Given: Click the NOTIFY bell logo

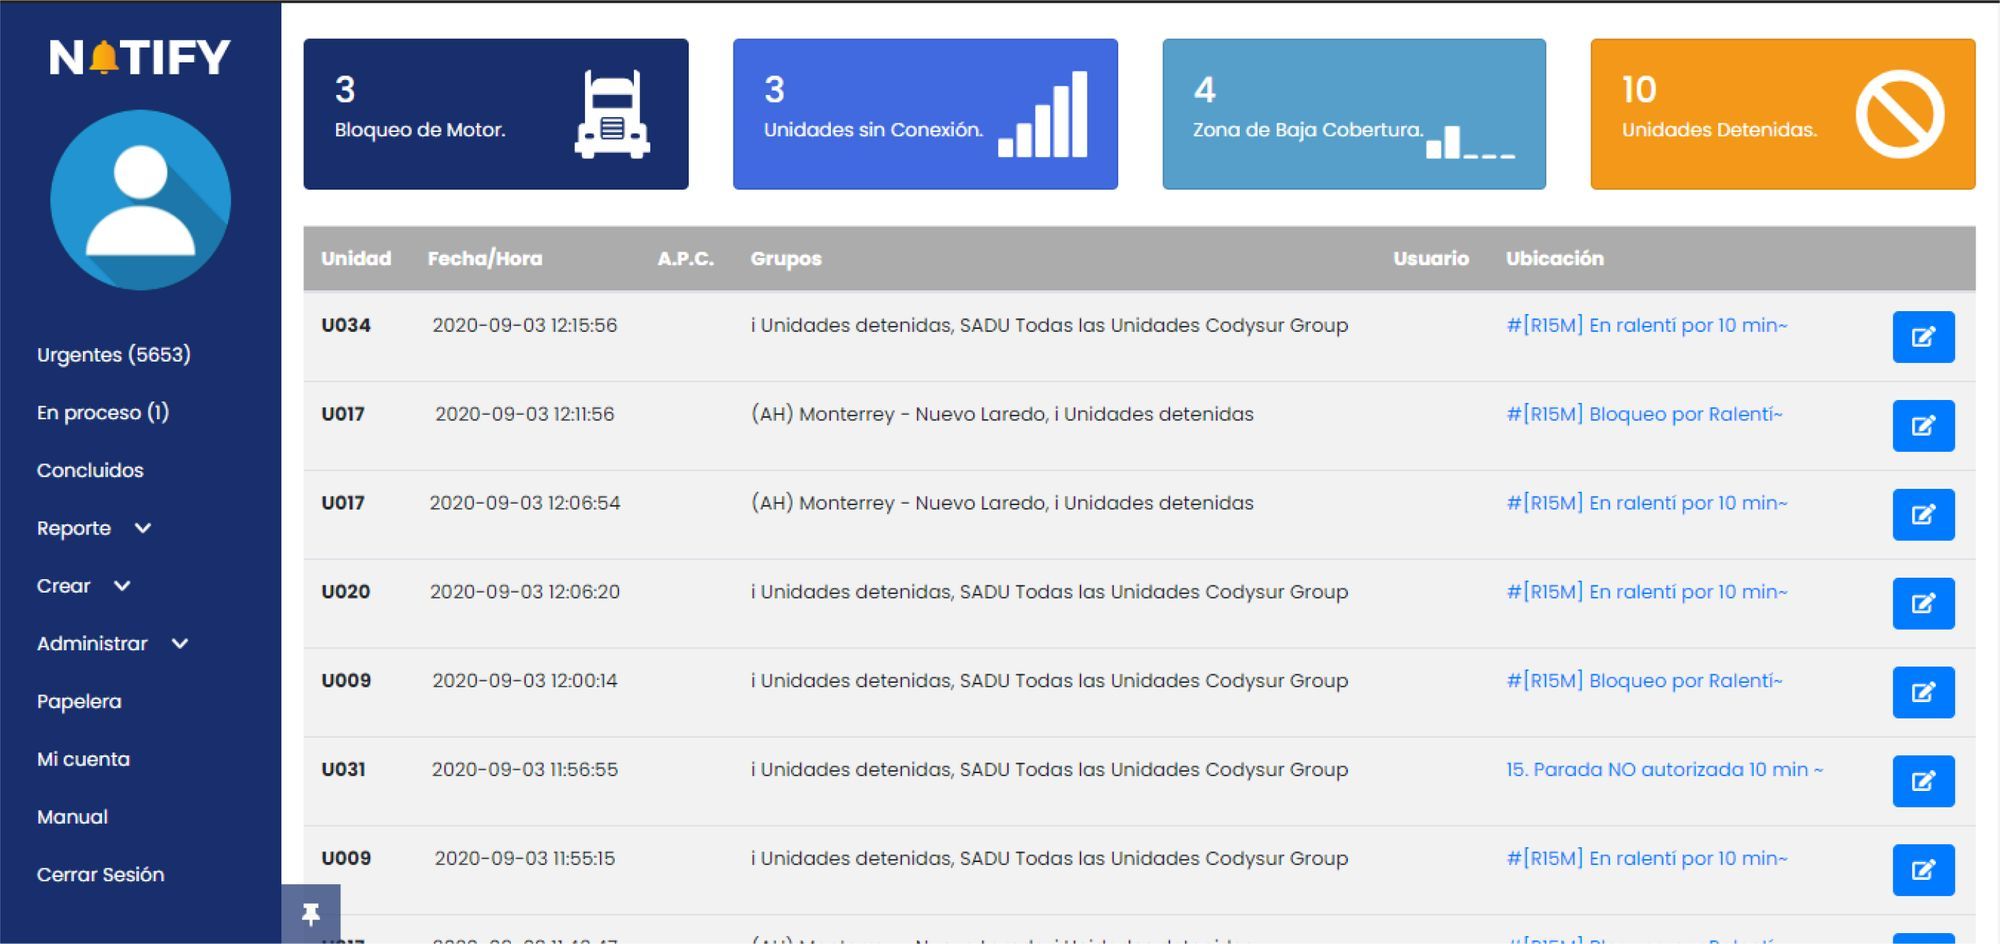Looking at the screenshot, I should [140, 58].
